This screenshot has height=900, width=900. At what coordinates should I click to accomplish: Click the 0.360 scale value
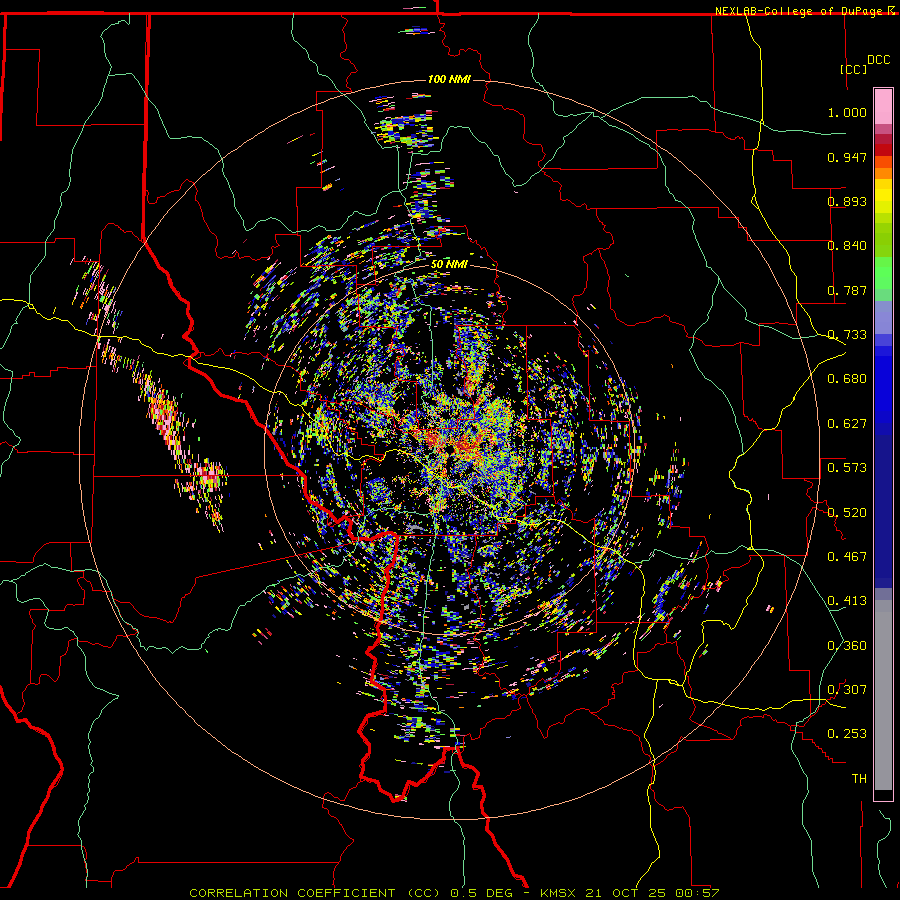point(847,646)
